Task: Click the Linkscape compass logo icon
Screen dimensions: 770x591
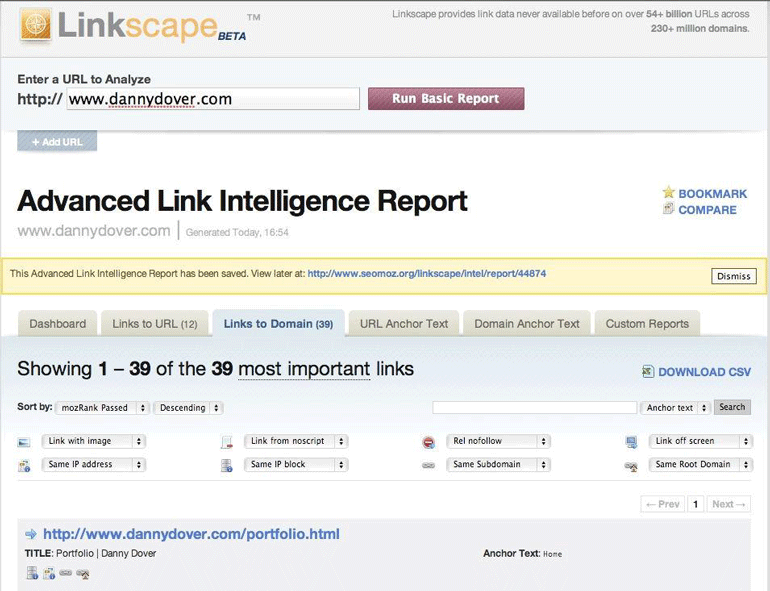Action: 36,25
